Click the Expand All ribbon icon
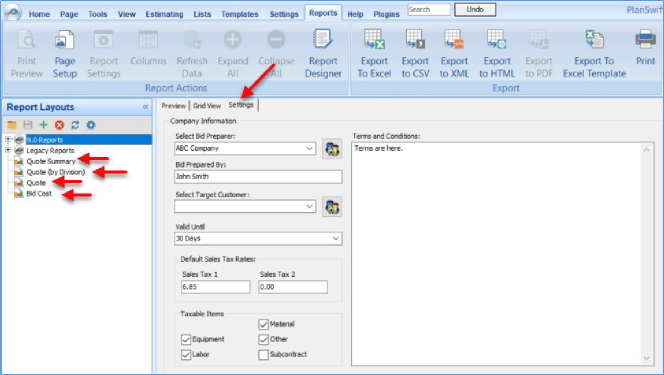Viewport: 664px width, 375px height. pos(232,54)
